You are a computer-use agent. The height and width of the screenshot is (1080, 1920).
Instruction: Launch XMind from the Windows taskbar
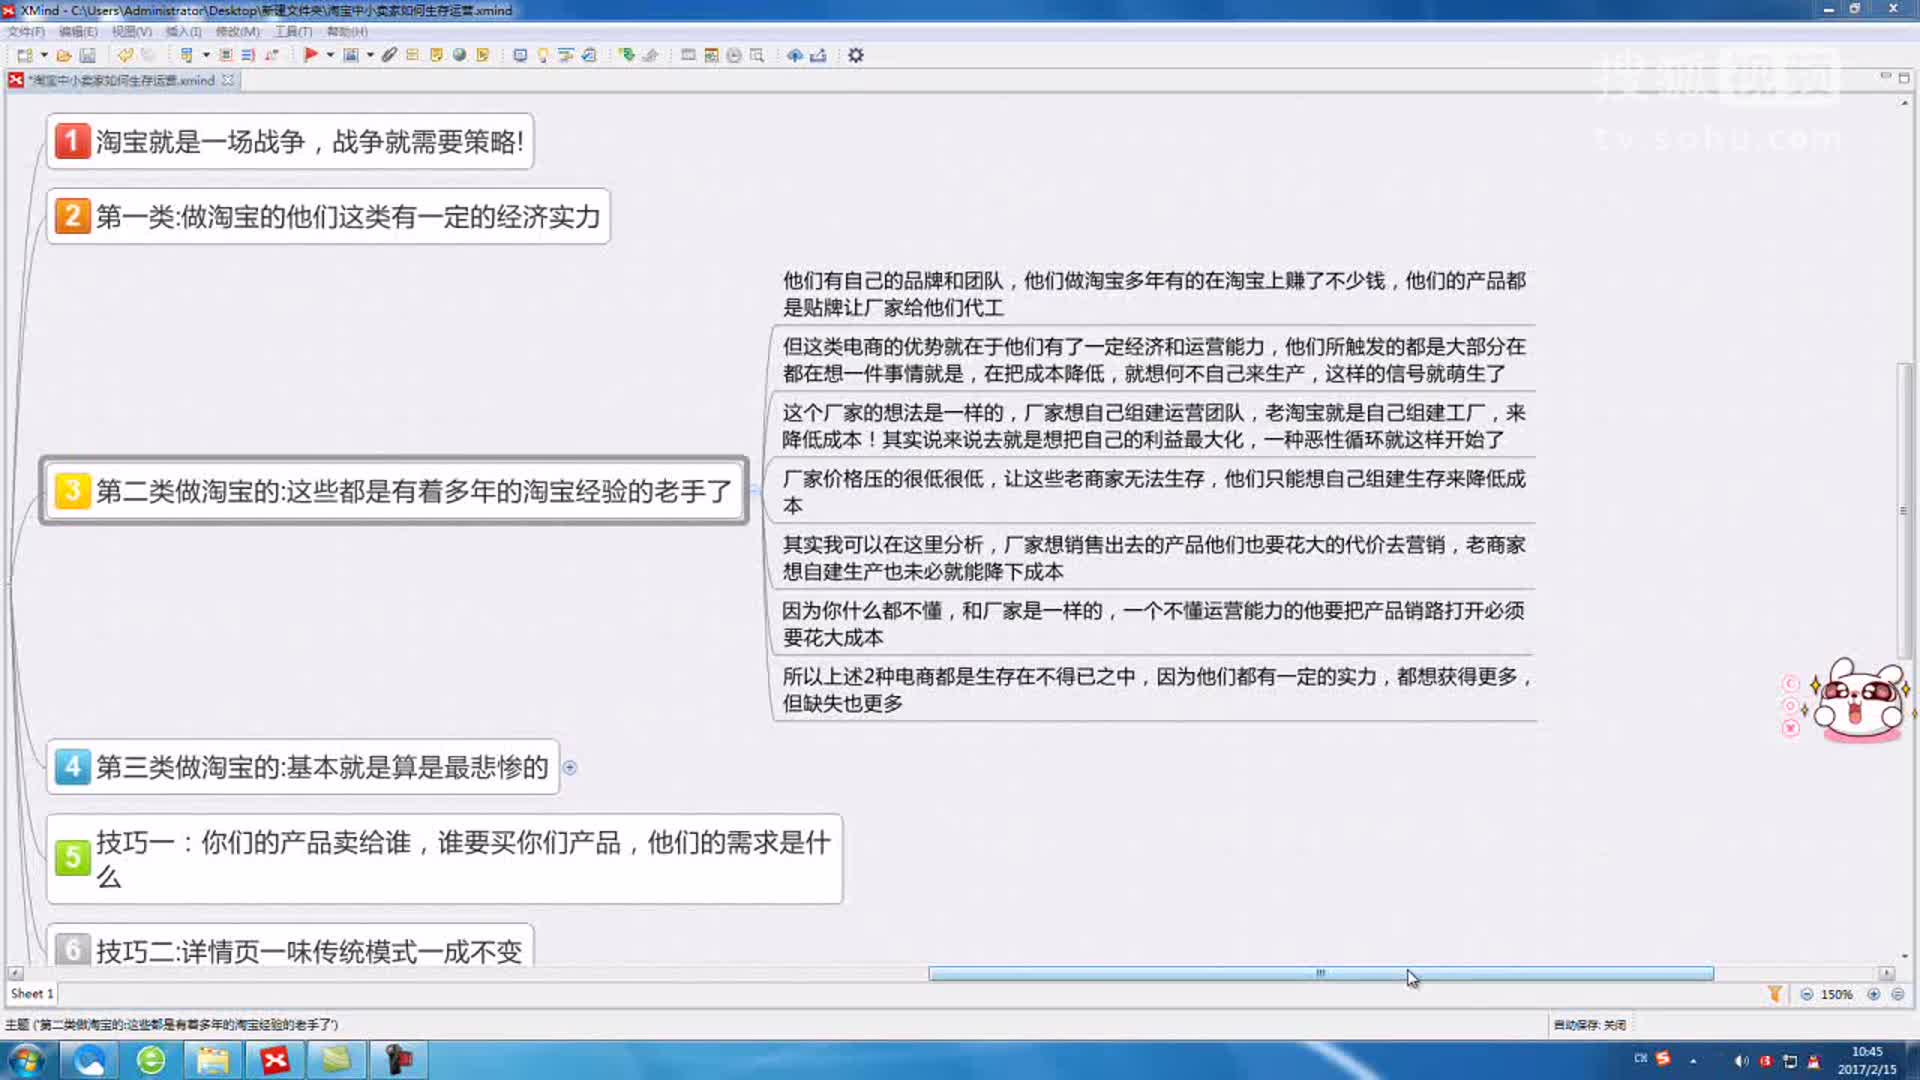(x=276, y=1059)
